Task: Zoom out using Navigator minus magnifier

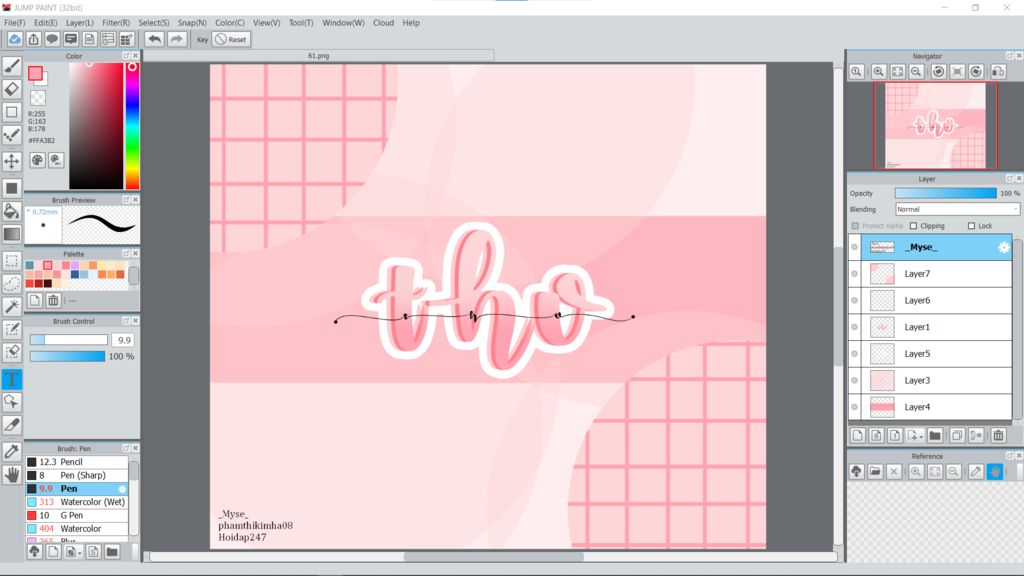Action: (916, 72)
